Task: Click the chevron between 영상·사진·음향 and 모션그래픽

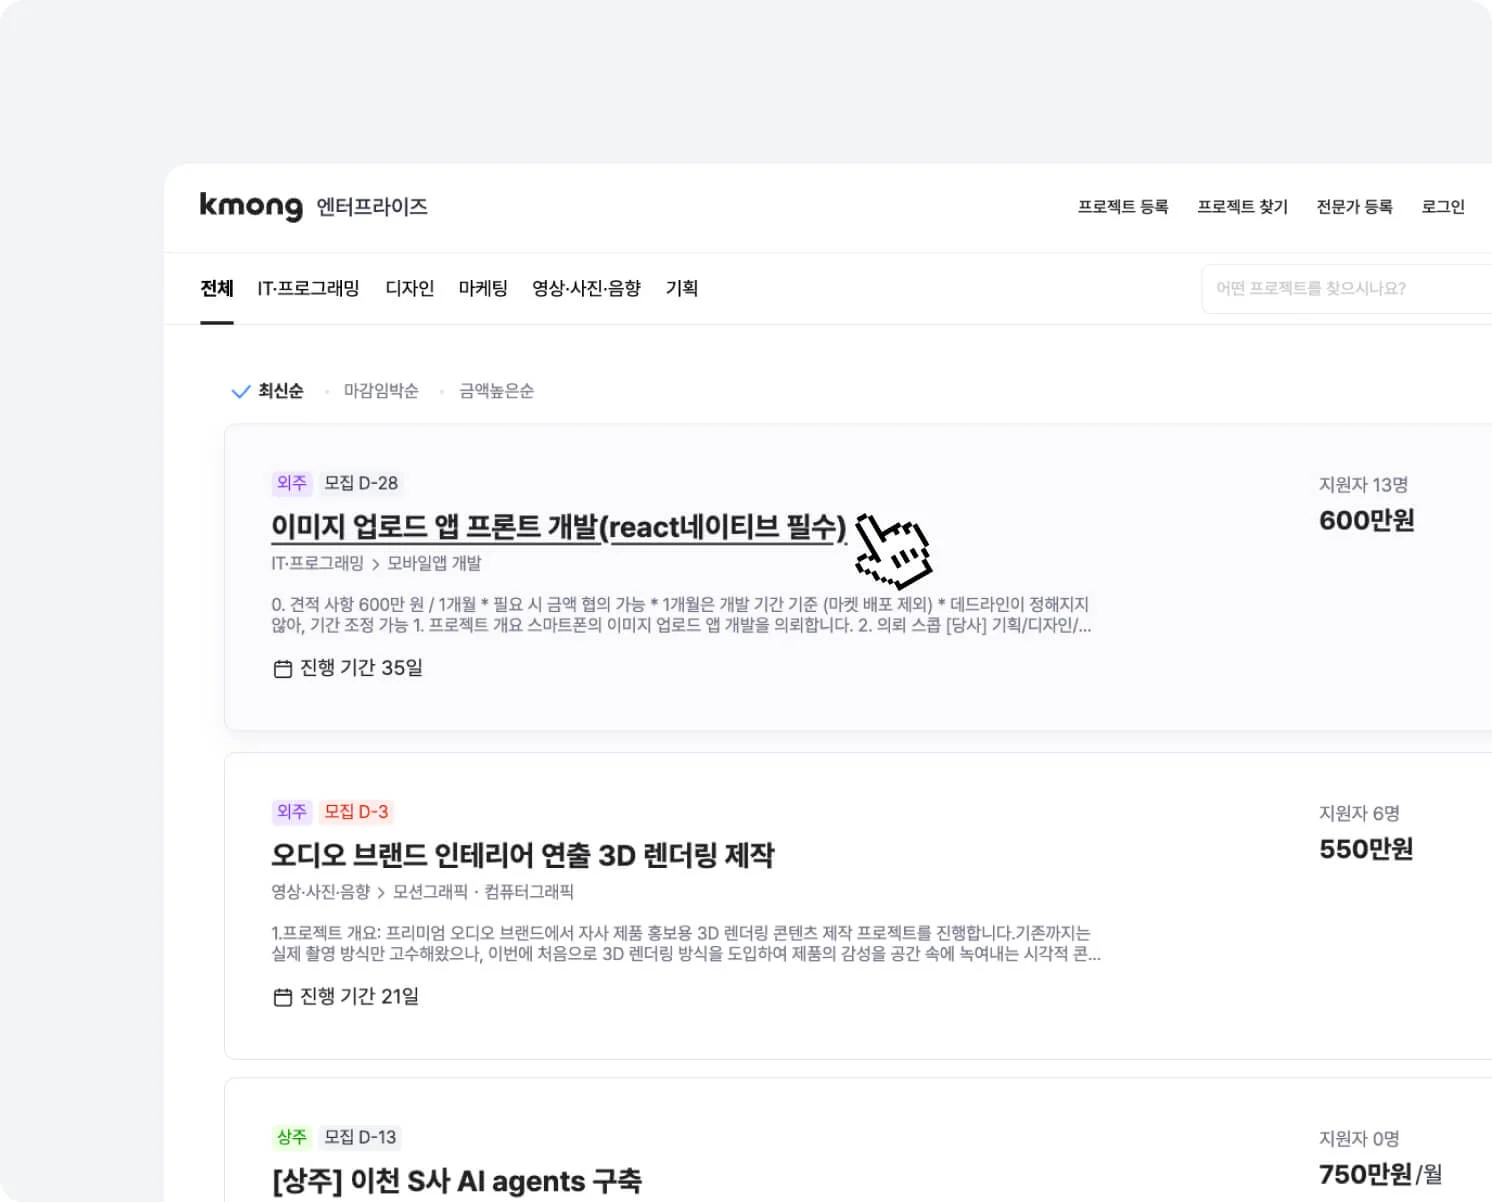Action: point(382,893)
